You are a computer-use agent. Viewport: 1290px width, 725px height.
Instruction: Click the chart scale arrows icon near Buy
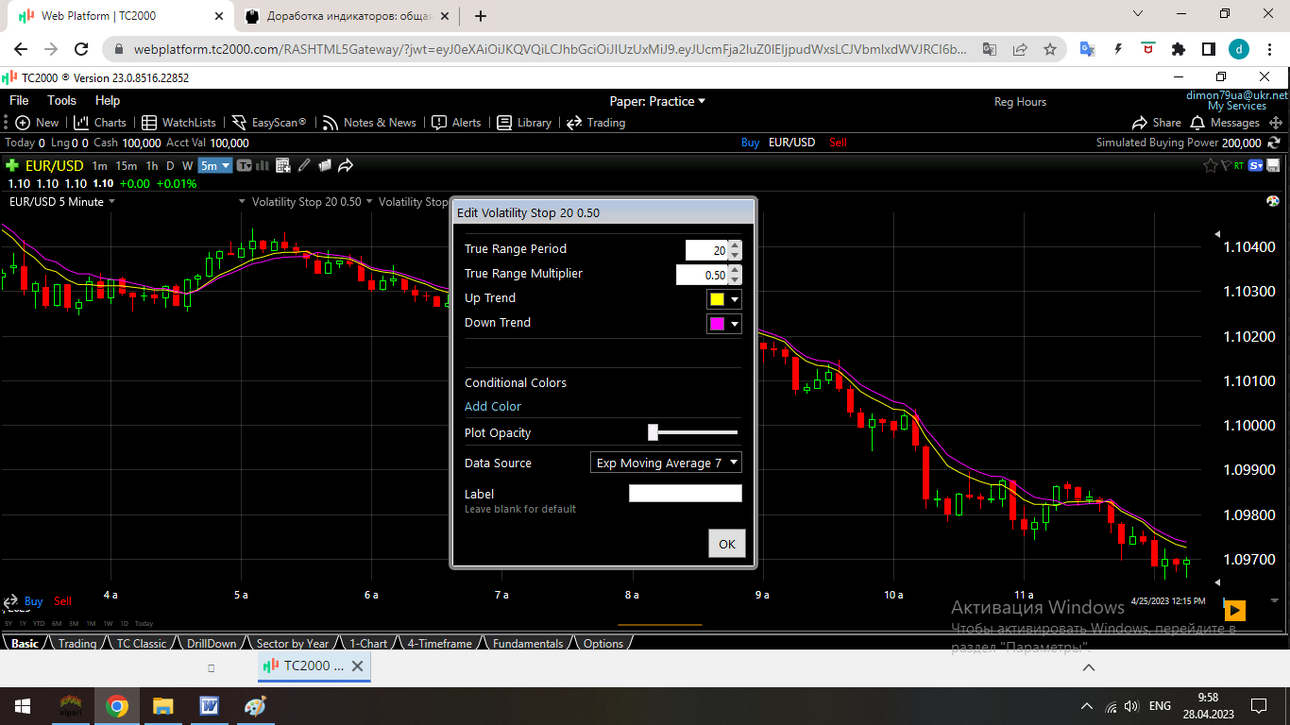(x=12, y=602)
